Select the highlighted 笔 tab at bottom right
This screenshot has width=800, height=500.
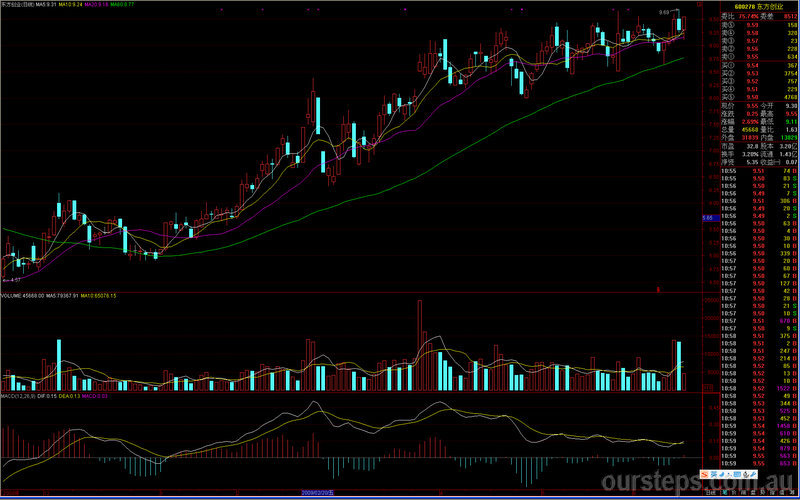click(725, 493)
